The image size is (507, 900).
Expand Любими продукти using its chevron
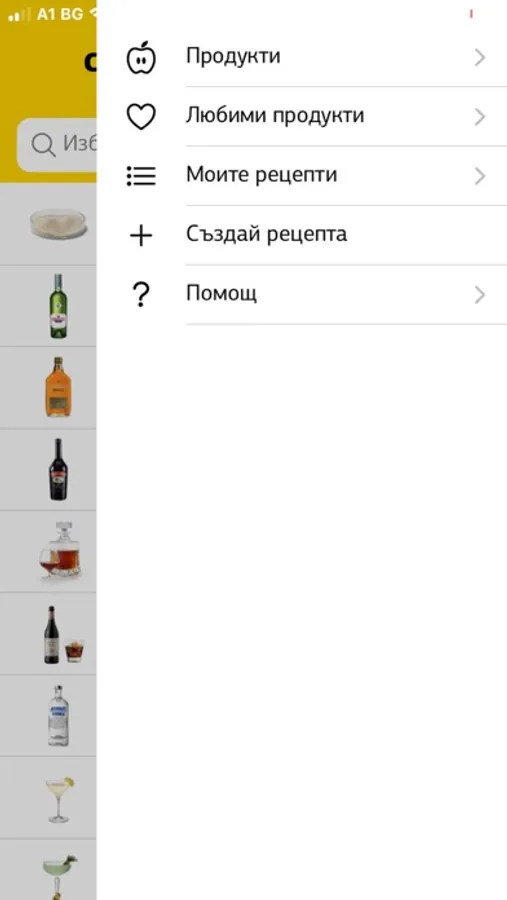coord(480,117)
